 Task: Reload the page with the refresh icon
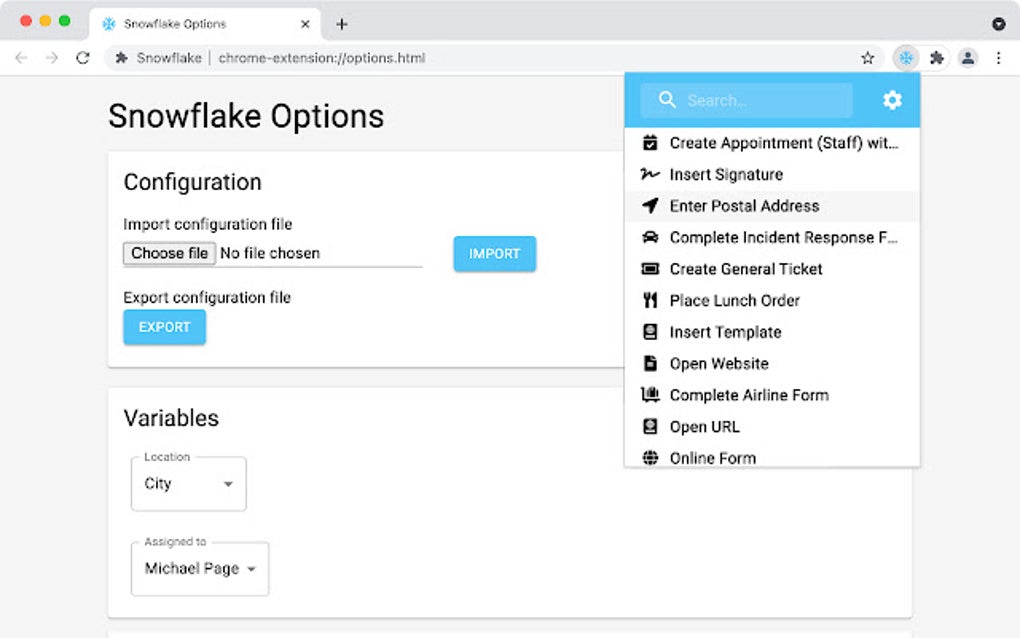tap(83, 58)
